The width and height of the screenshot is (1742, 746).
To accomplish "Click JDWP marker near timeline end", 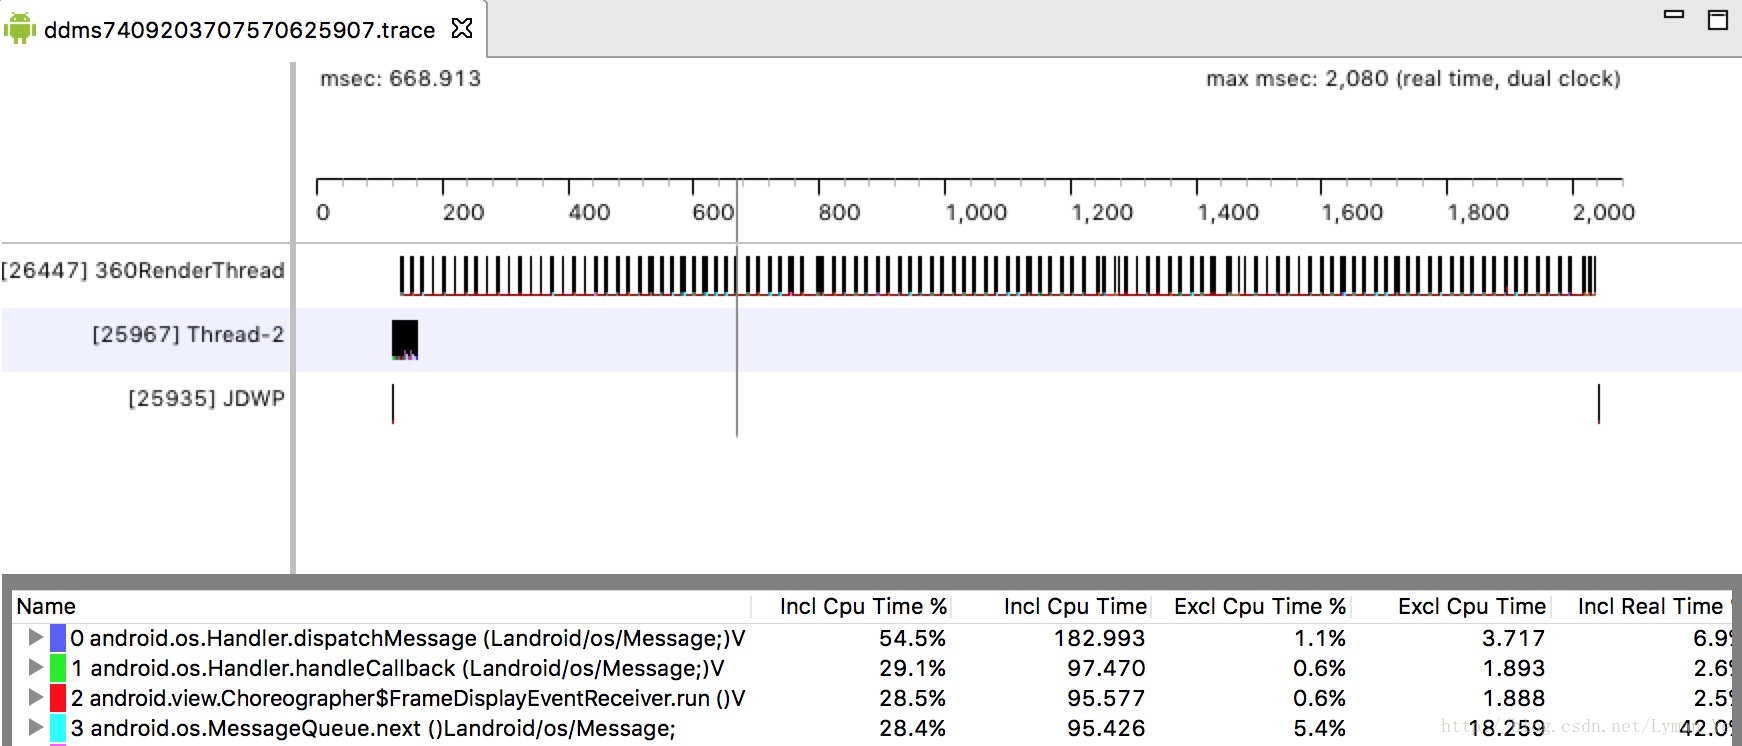I will coord(1599,404).
